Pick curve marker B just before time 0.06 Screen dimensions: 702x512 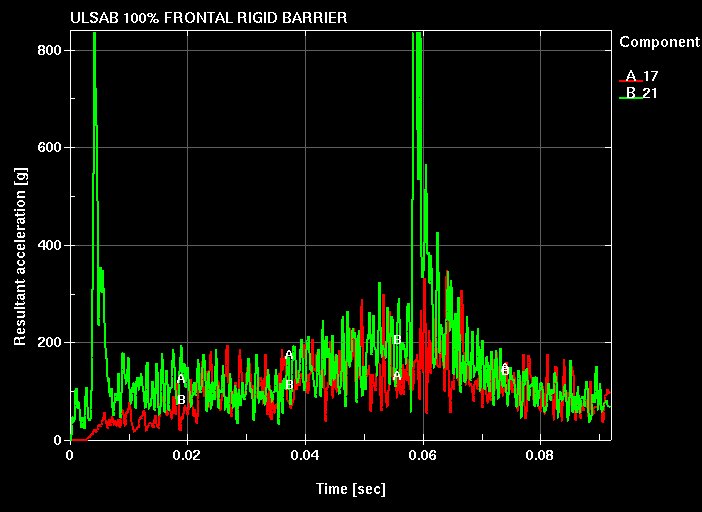(x=397, y=340)
